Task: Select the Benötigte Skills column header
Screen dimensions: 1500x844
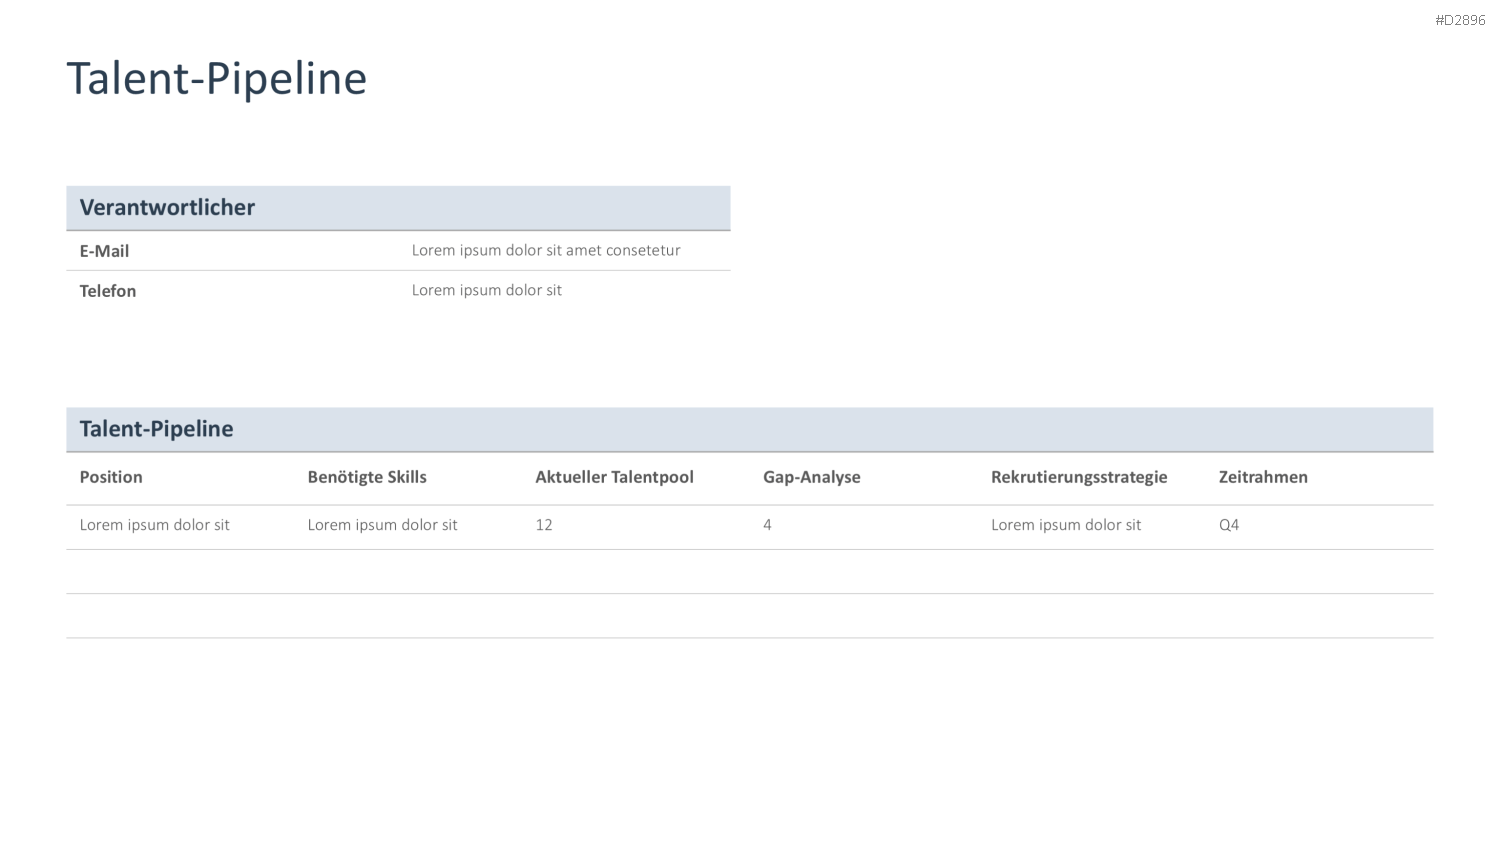Action: pos(367,477)
